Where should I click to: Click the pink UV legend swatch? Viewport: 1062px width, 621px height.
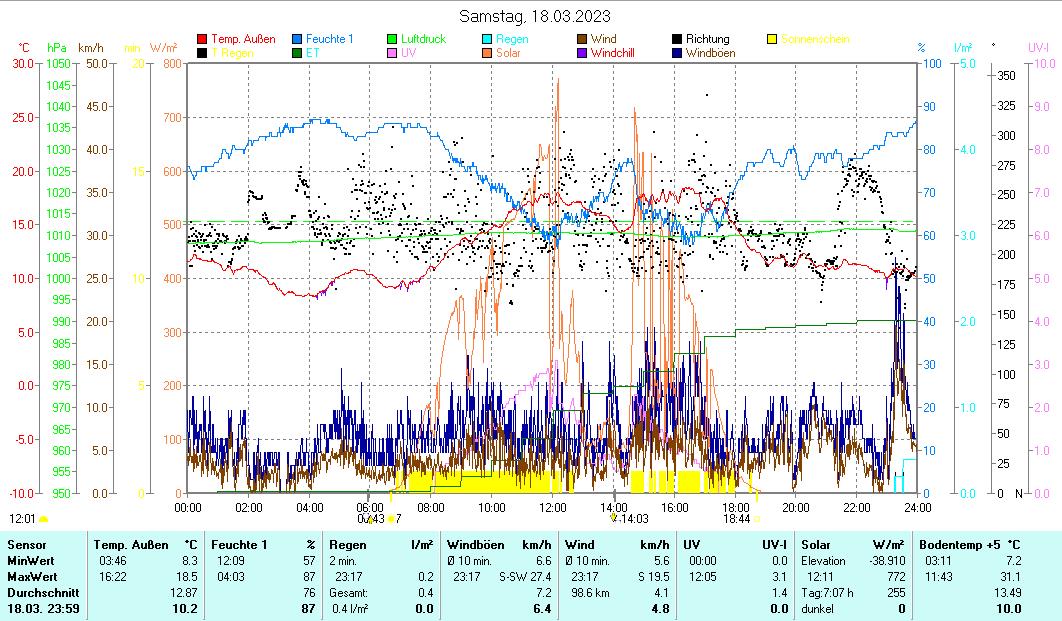tap(391, 53)
